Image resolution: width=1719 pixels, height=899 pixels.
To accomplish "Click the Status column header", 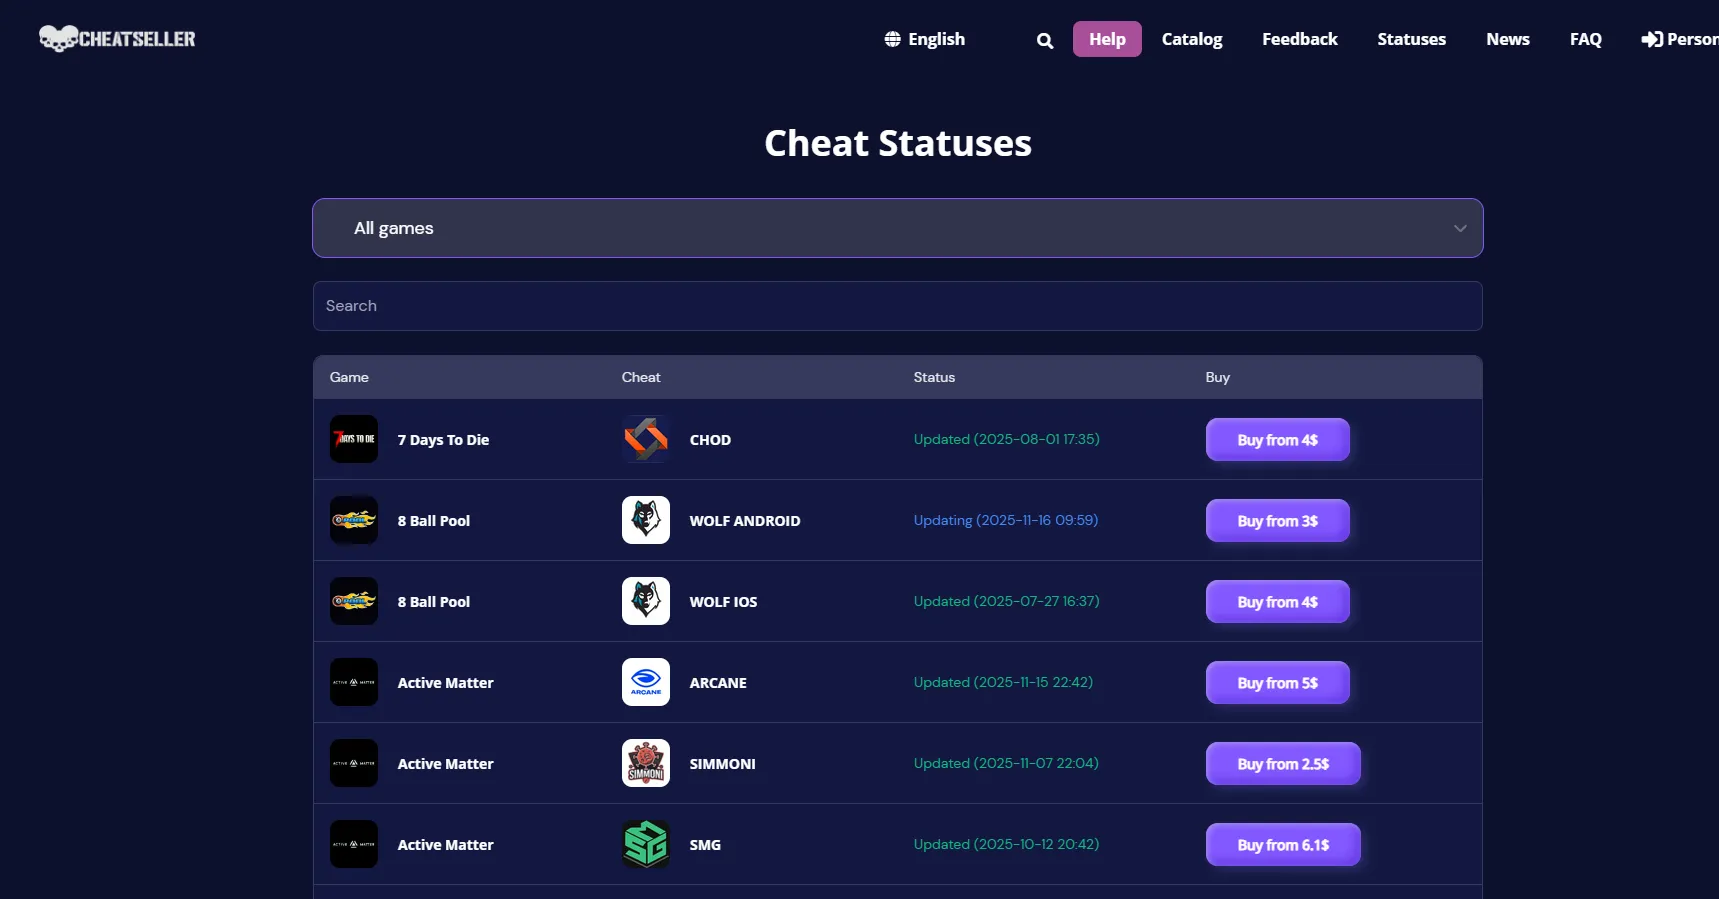I will tap(934, 377).
